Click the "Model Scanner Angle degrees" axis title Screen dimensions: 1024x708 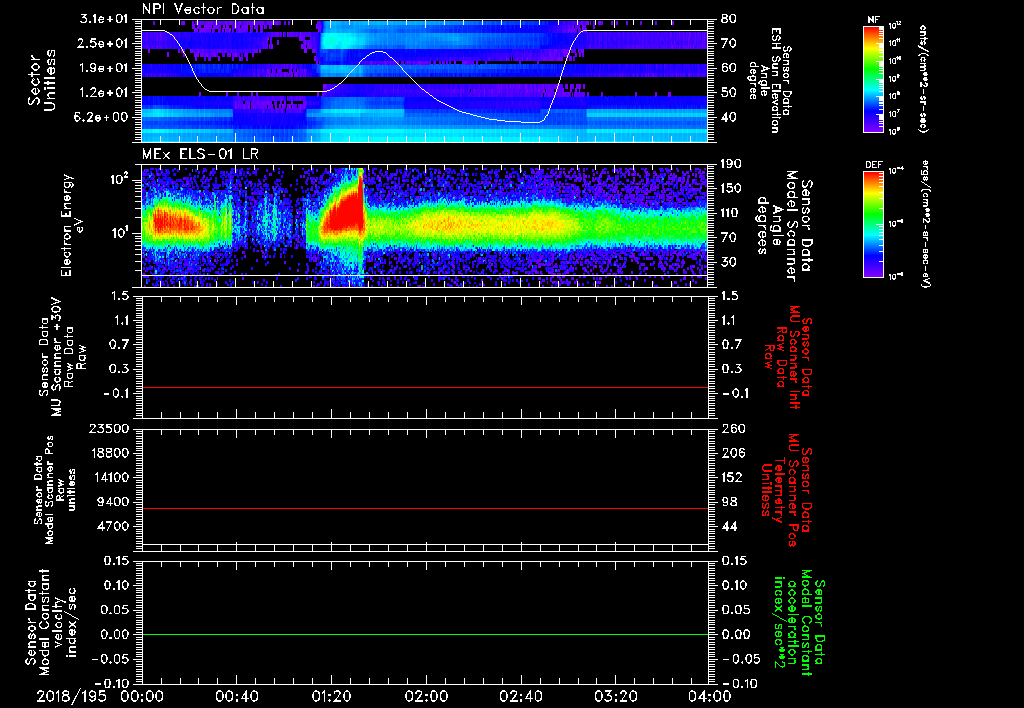[x=784, y=225]
